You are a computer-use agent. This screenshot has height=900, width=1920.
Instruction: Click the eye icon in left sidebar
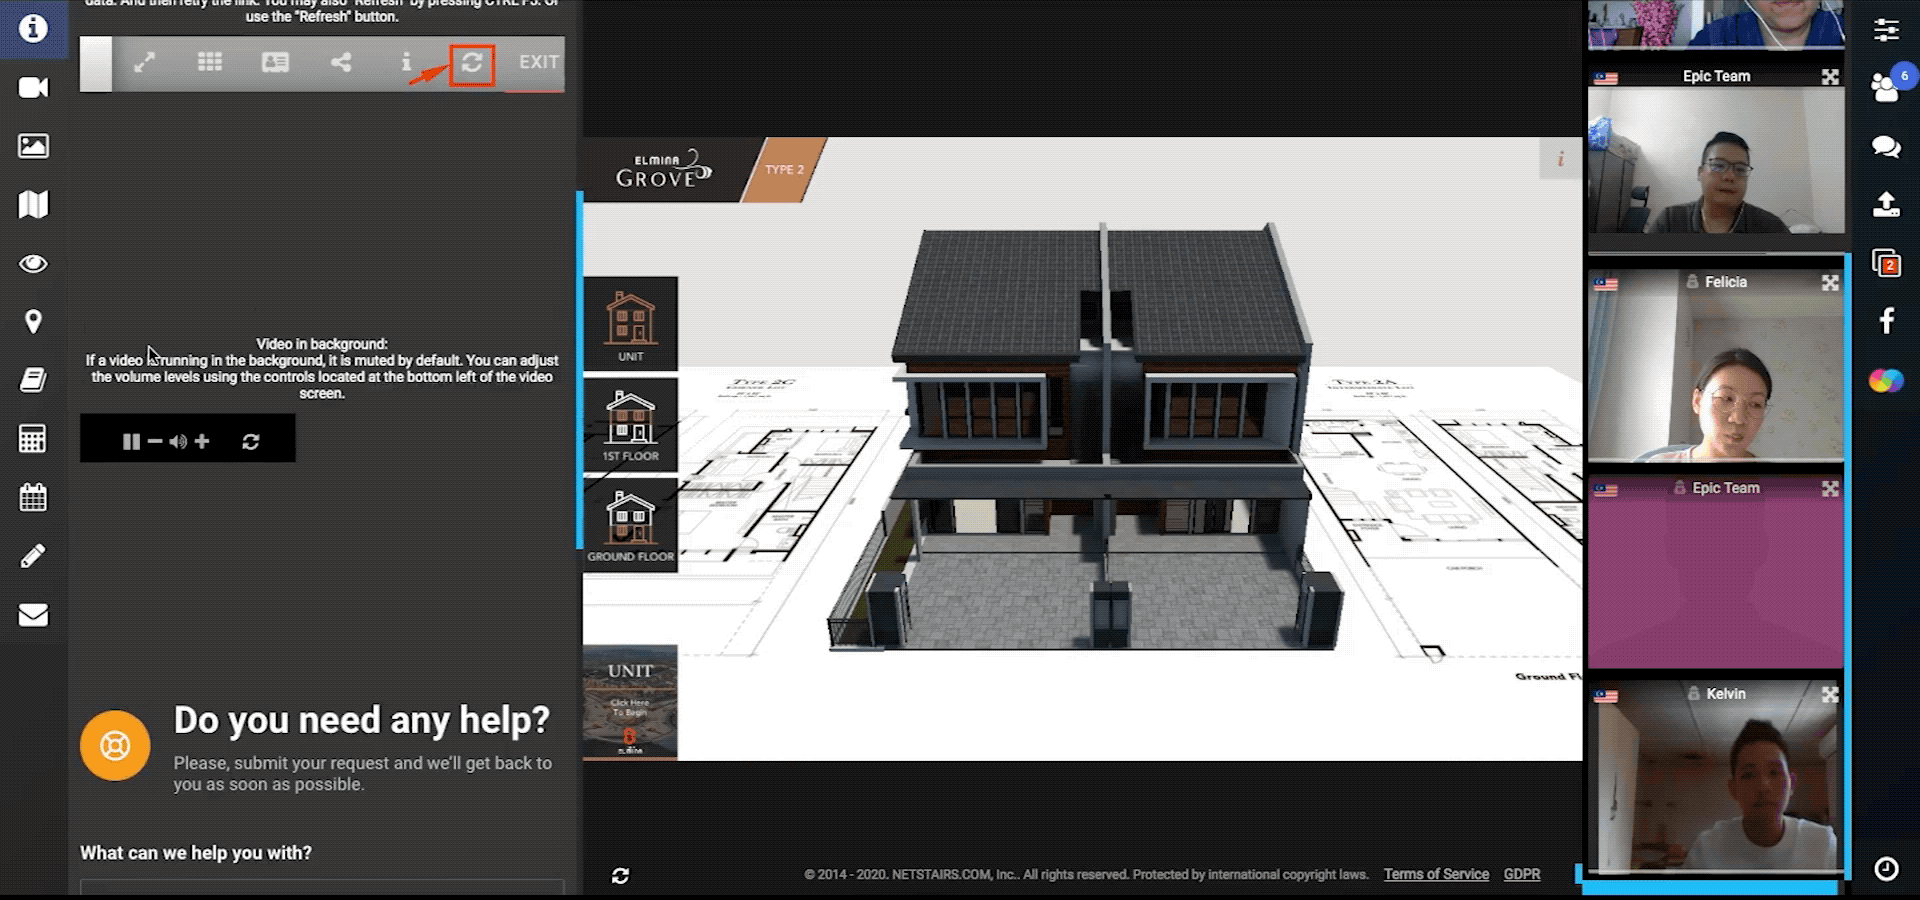point(33,264)
